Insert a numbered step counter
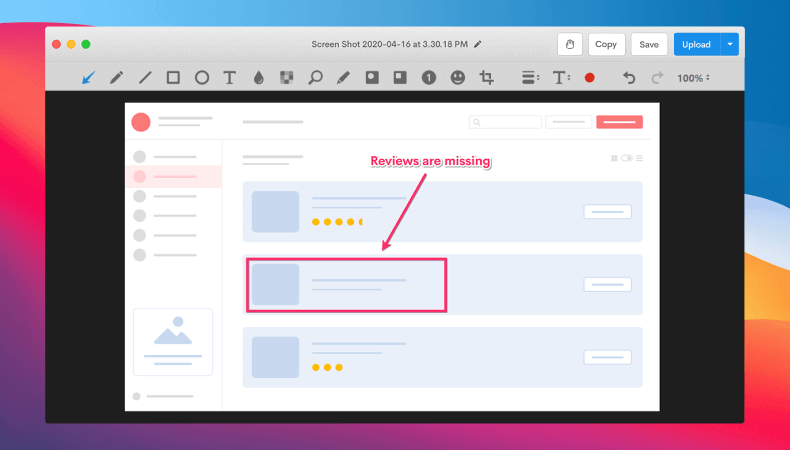This screenshot has width=790, height=451. coord(429,77)
